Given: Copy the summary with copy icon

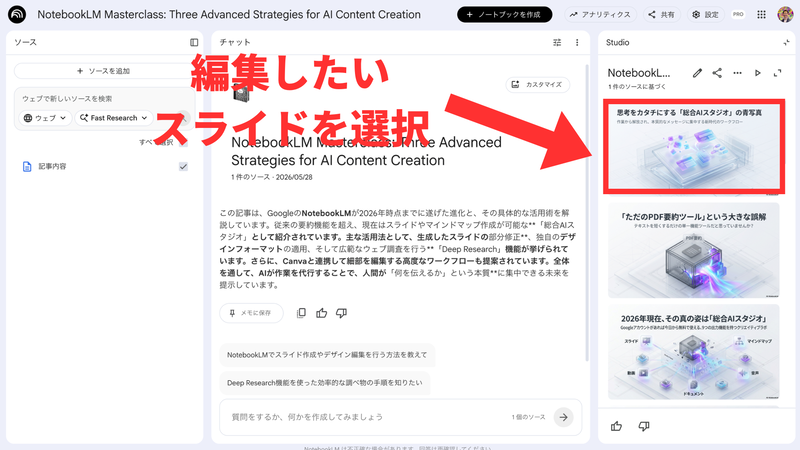Looking at the screenshot, I should (x=302, y=313).
